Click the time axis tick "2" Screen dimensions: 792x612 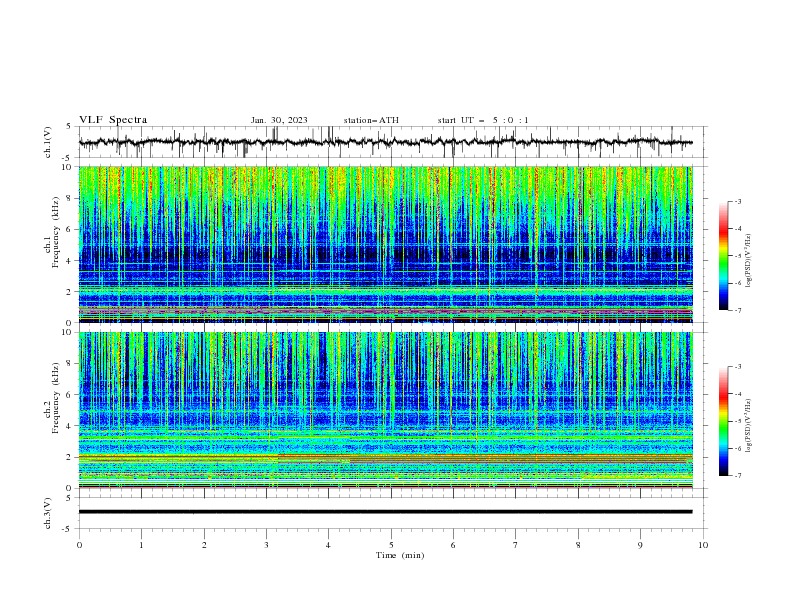204,545
